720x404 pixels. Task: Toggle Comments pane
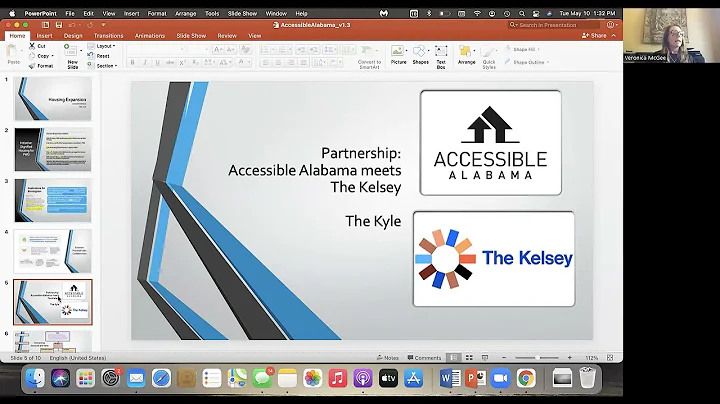(424, 358)
